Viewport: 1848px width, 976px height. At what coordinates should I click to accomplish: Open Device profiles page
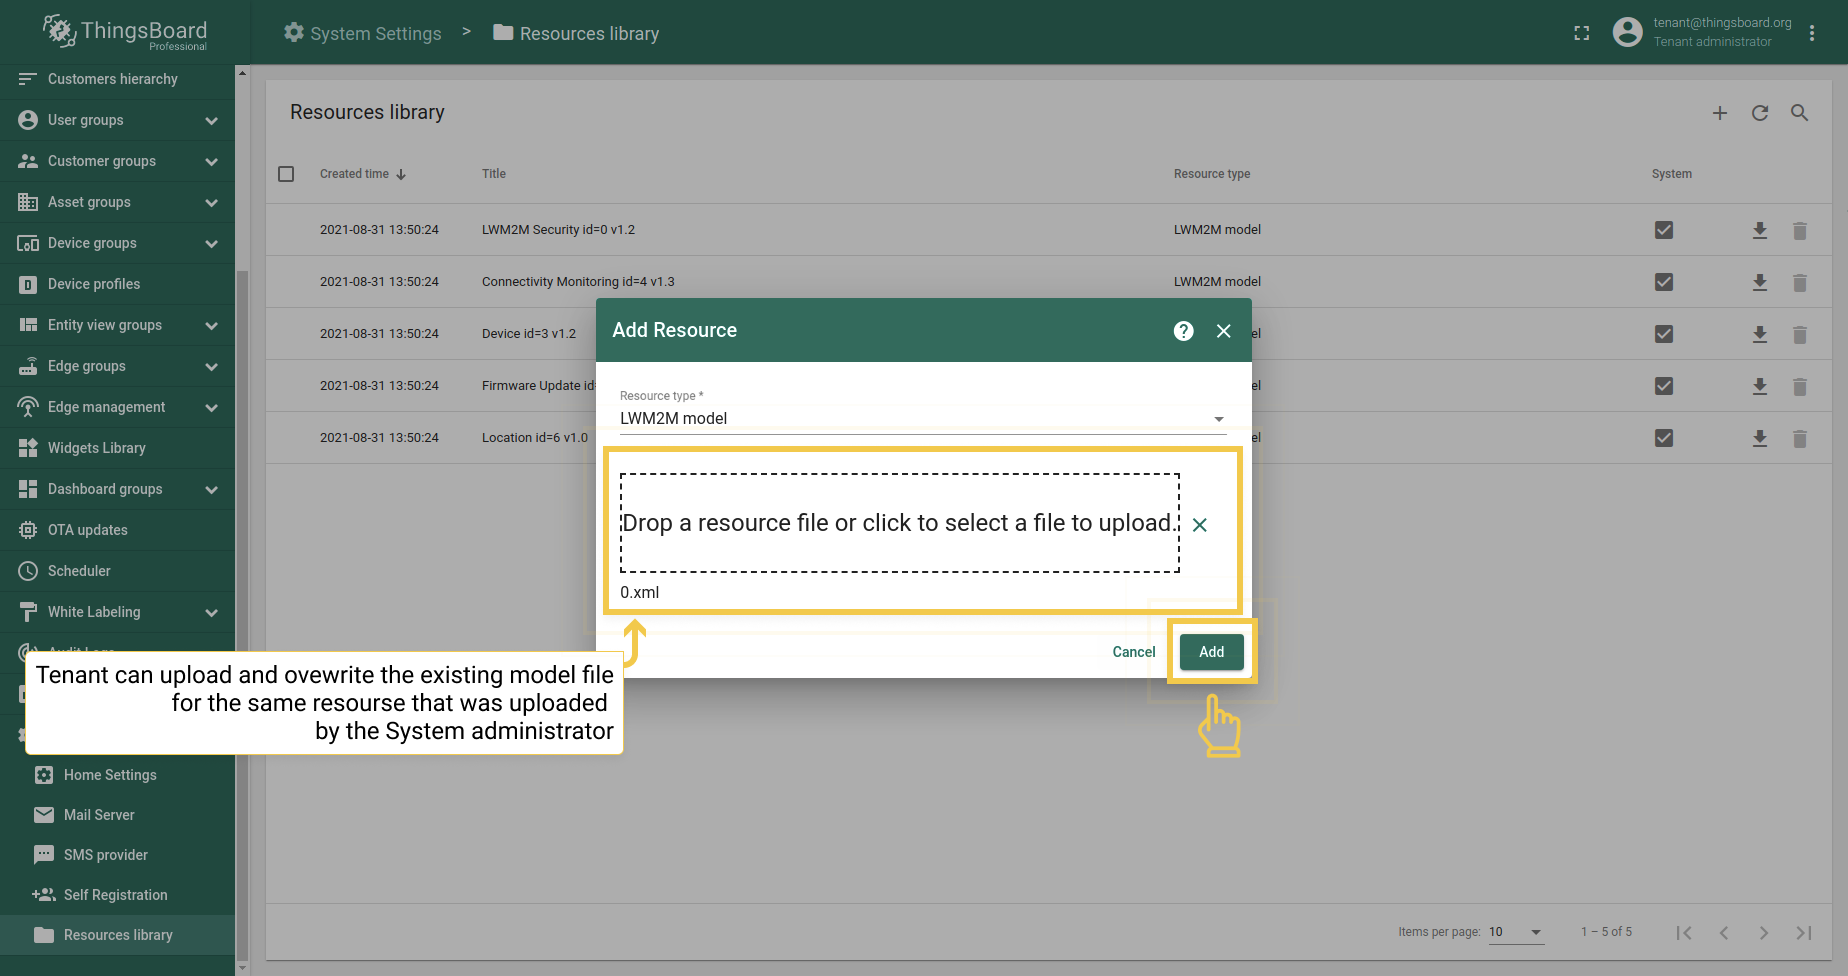click(x=117, y=284)
